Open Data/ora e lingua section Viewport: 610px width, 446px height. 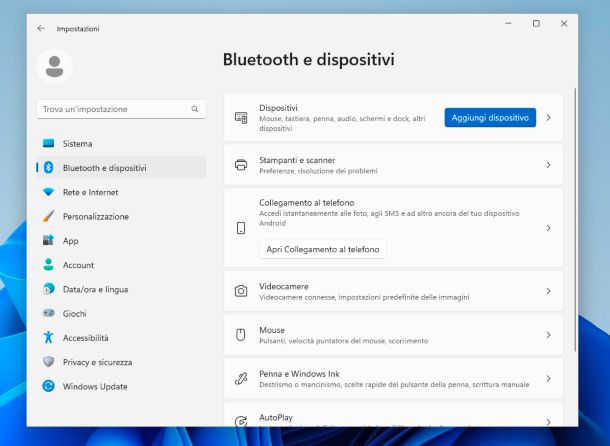(x=121, y=289)
